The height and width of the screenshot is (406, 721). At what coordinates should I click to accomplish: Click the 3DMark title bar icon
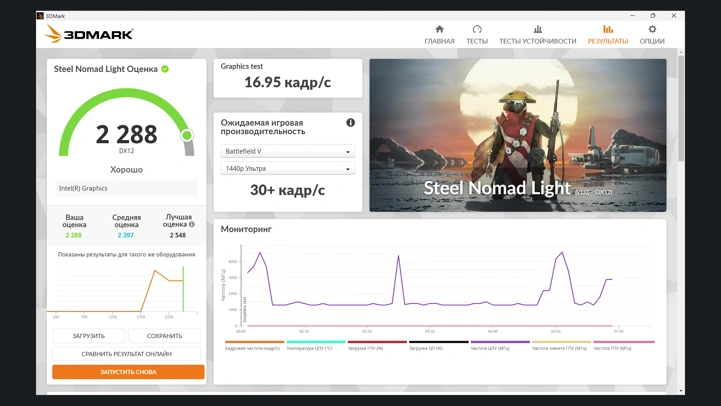[x=40, y=16]
